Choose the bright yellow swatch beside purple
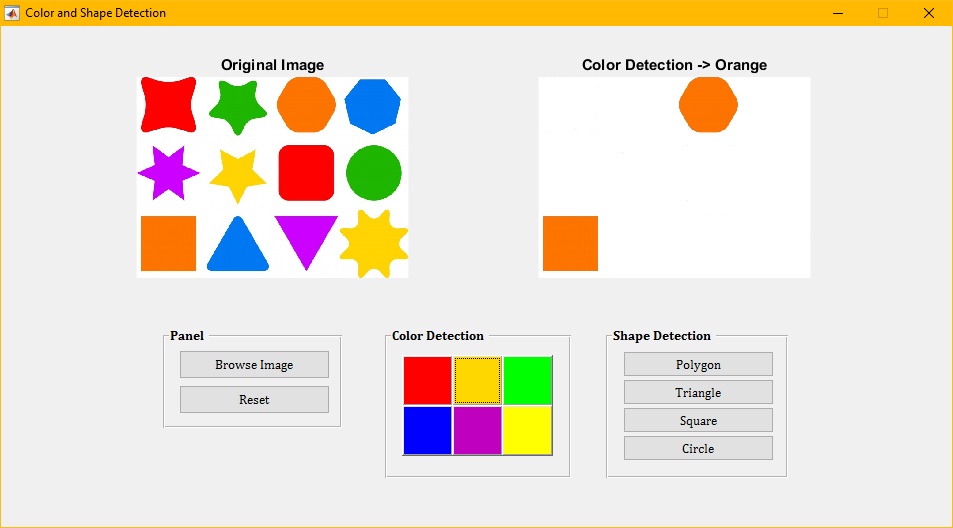Viewport: 953px width, 528px height. (527, 430)
